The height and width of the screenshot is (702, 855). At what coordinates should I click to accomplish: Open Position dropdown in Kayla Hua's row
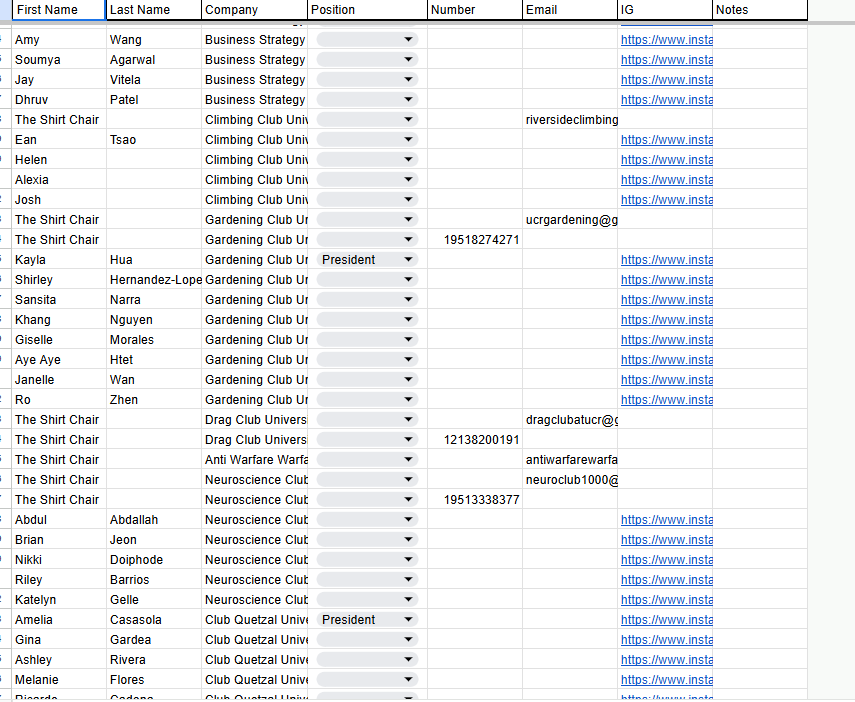(x=408, y=260)
